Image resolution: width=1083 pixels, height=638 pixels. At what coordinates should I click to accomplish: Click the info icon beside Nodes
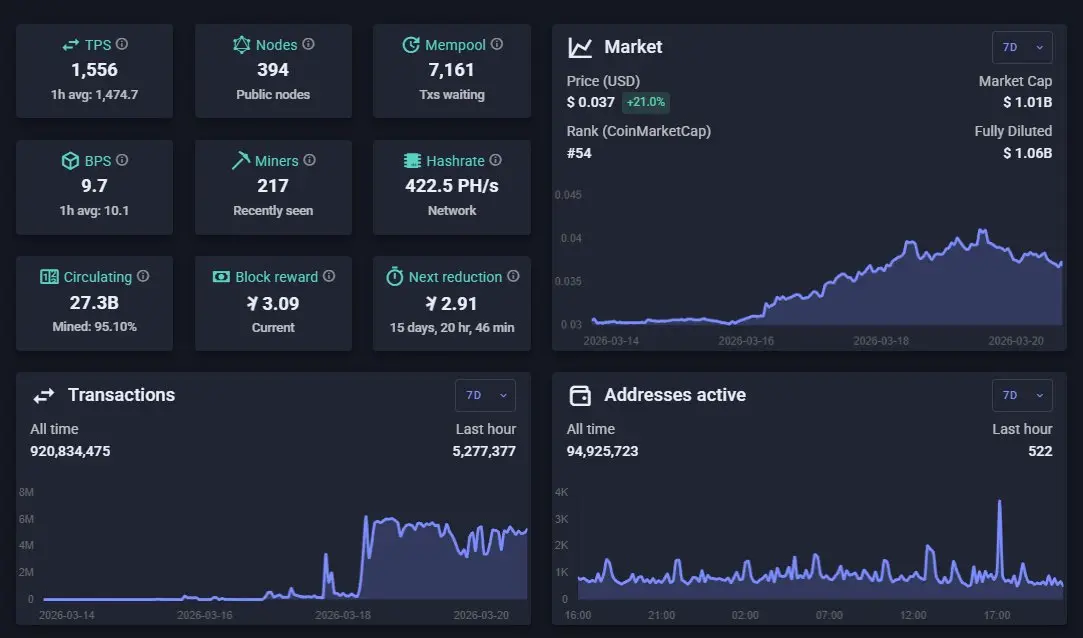point(308,44)
